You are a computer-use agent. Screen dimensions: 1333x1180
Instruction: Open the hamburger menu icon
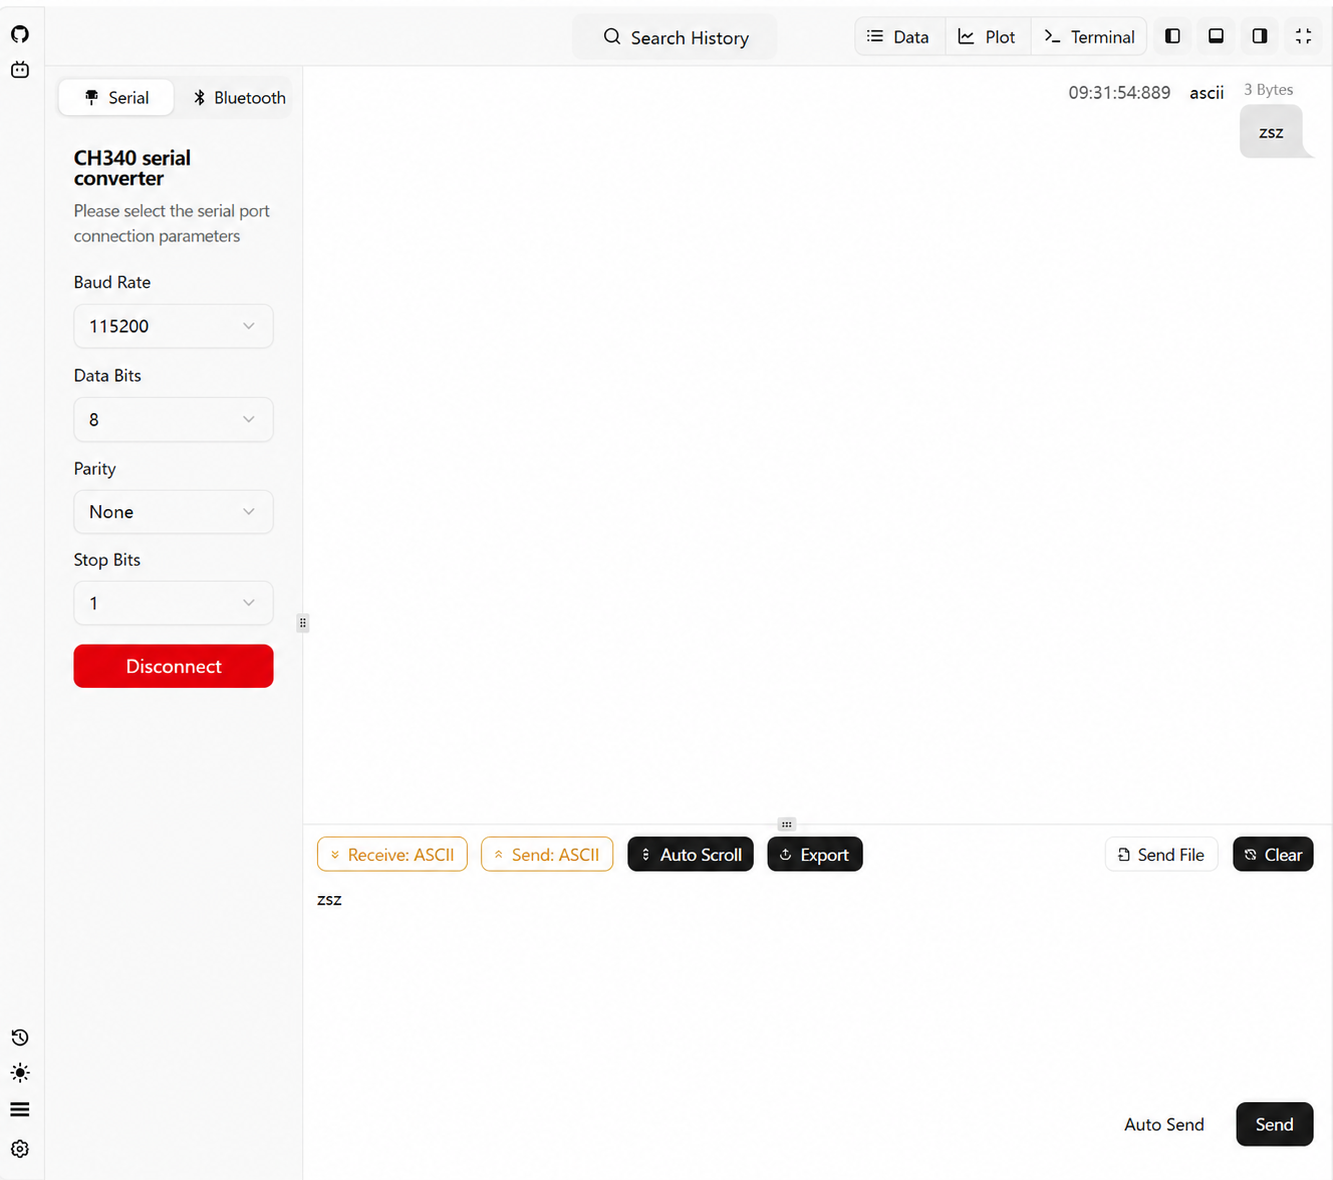(x=20, y=1109)
